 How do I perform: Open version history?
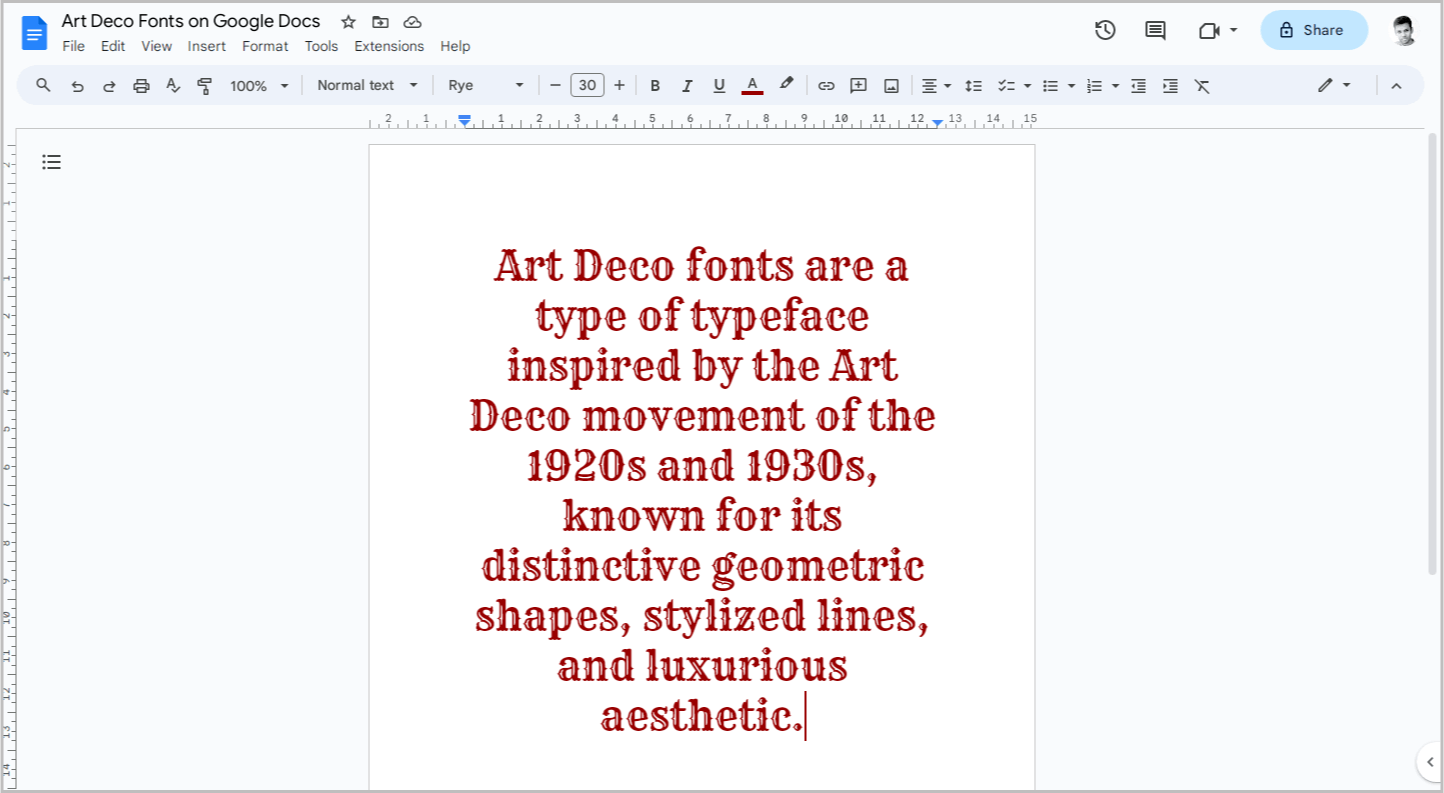1105,30
